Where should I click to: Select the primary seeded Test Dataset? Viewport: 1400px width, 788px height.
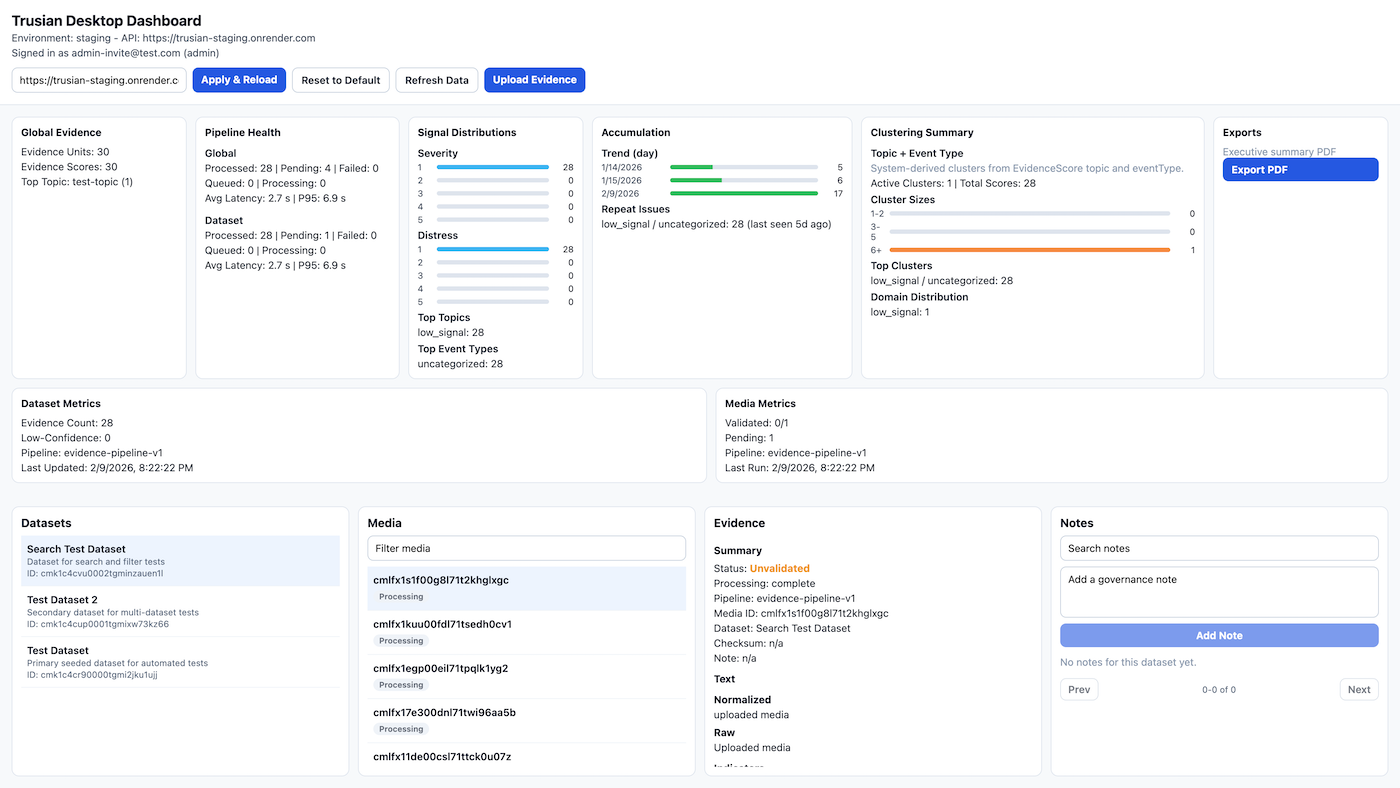[180, 662]
